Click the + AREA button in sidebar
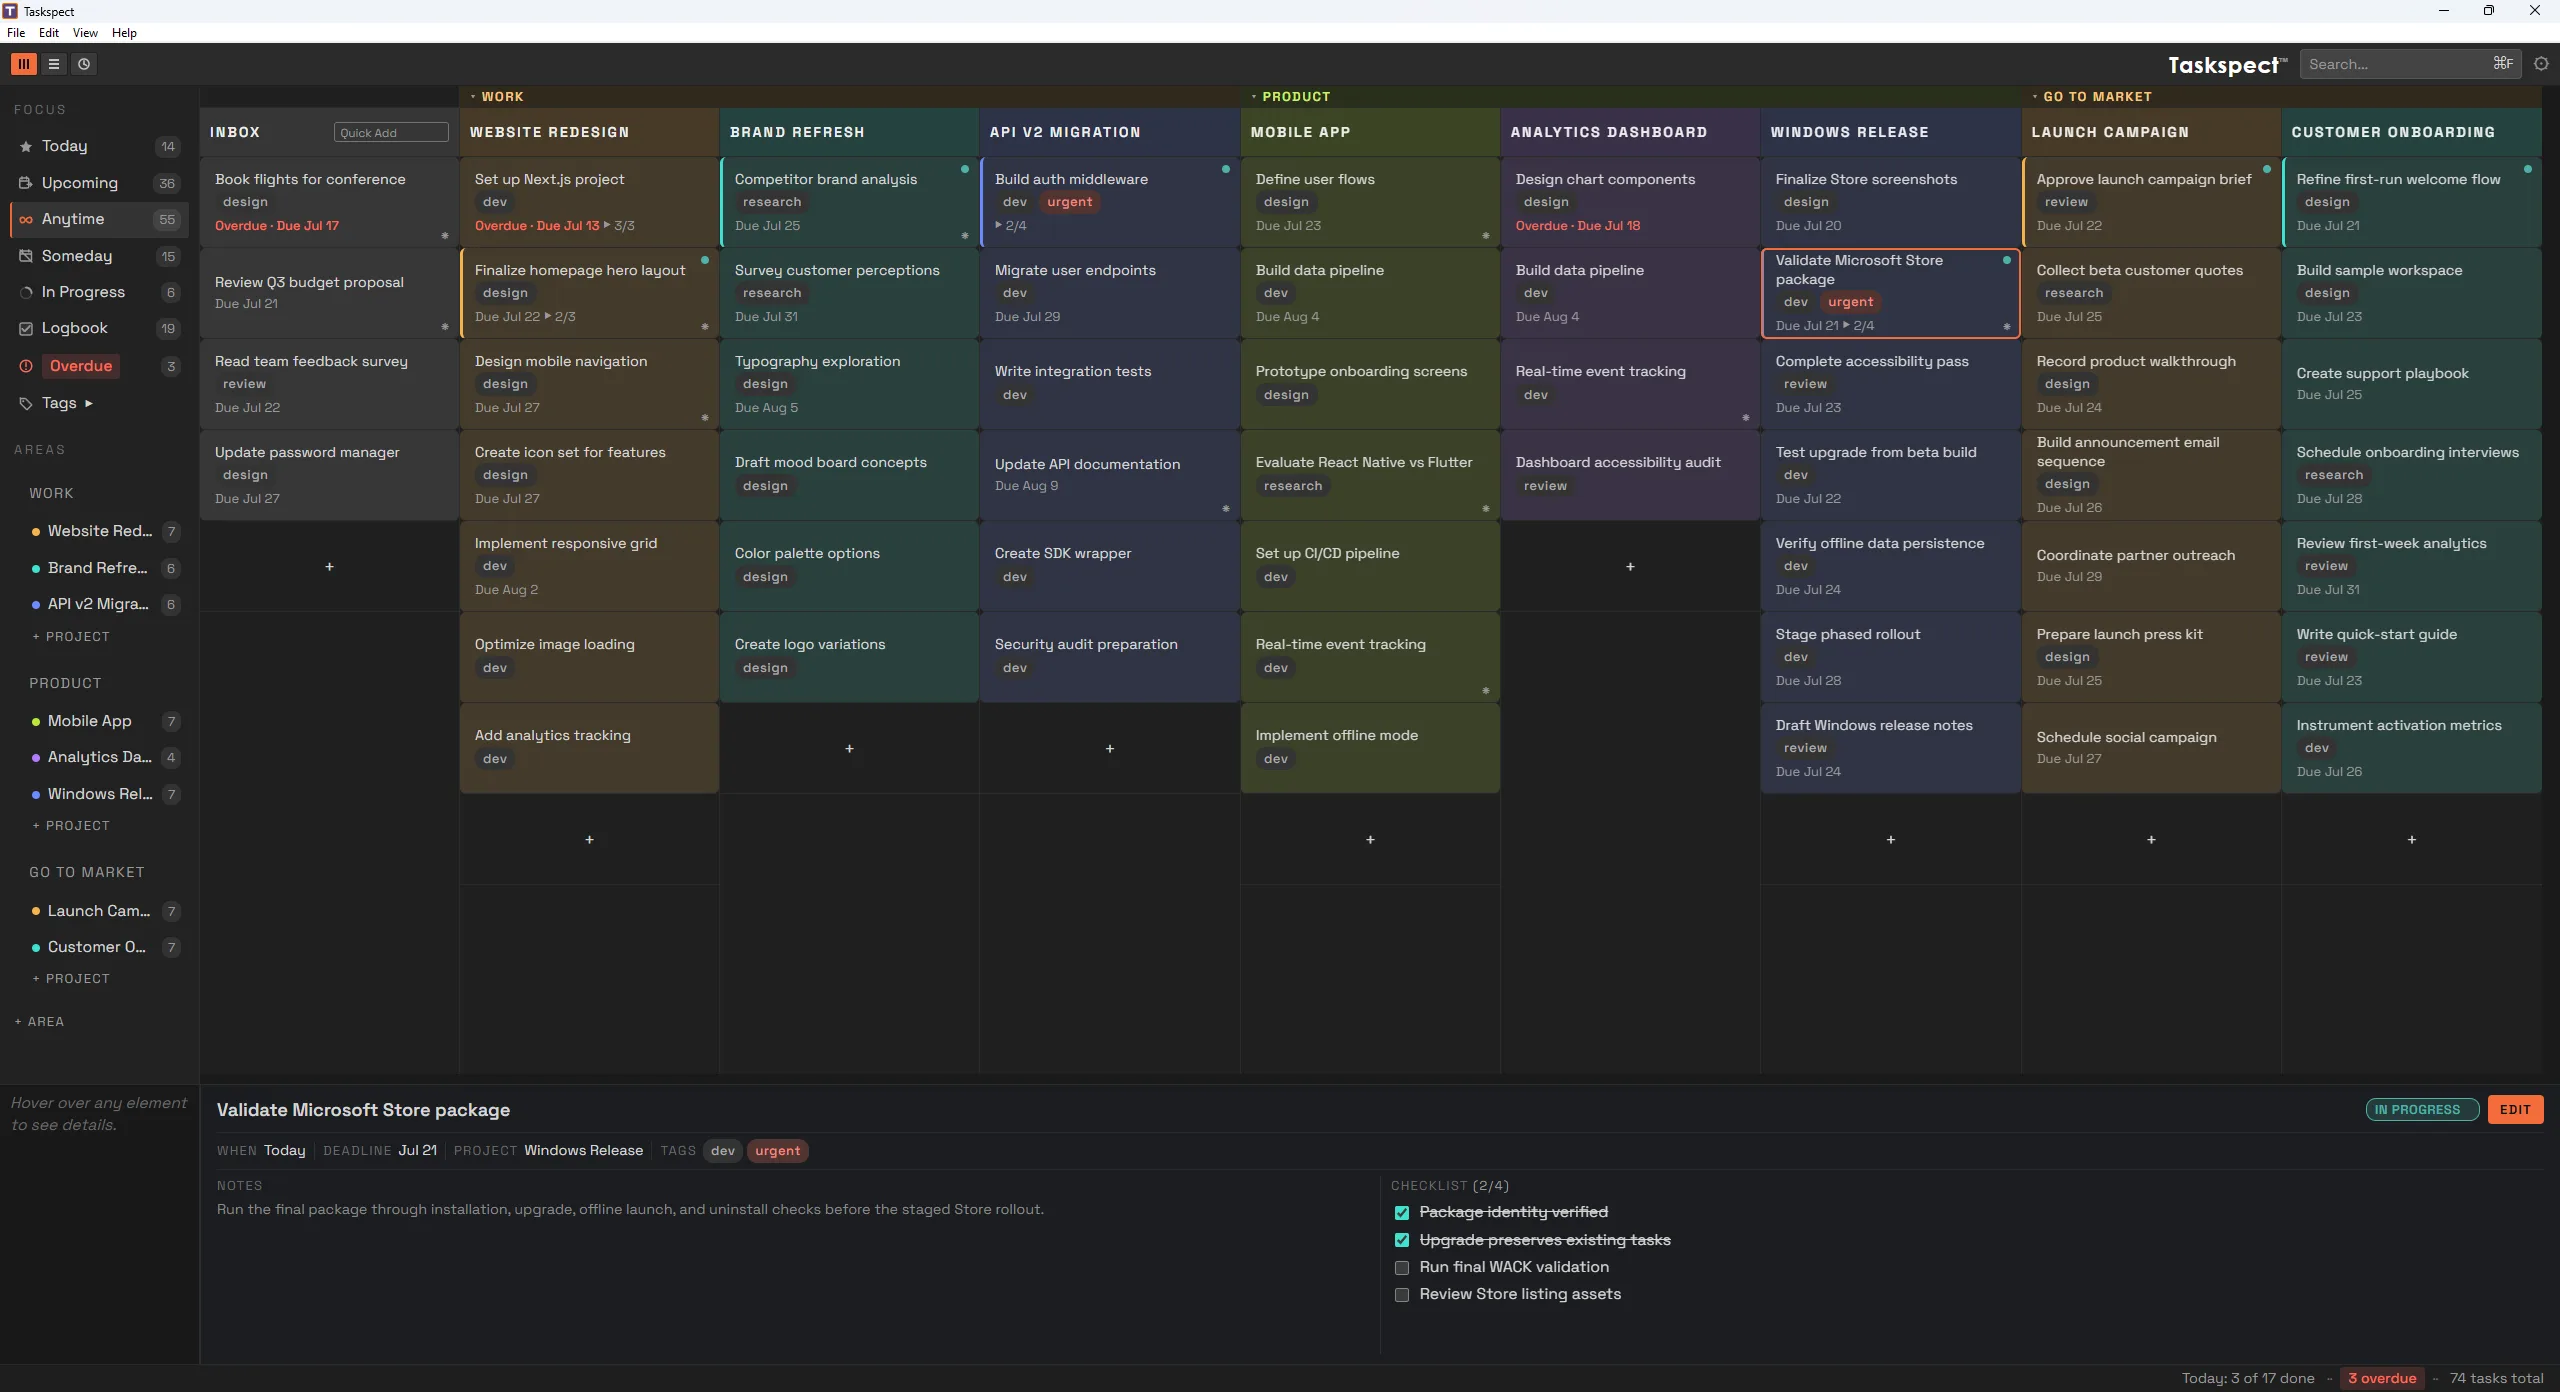Image resolution: width=2560 pixels, height=1392 pixels. click(x=40, y=1022)
